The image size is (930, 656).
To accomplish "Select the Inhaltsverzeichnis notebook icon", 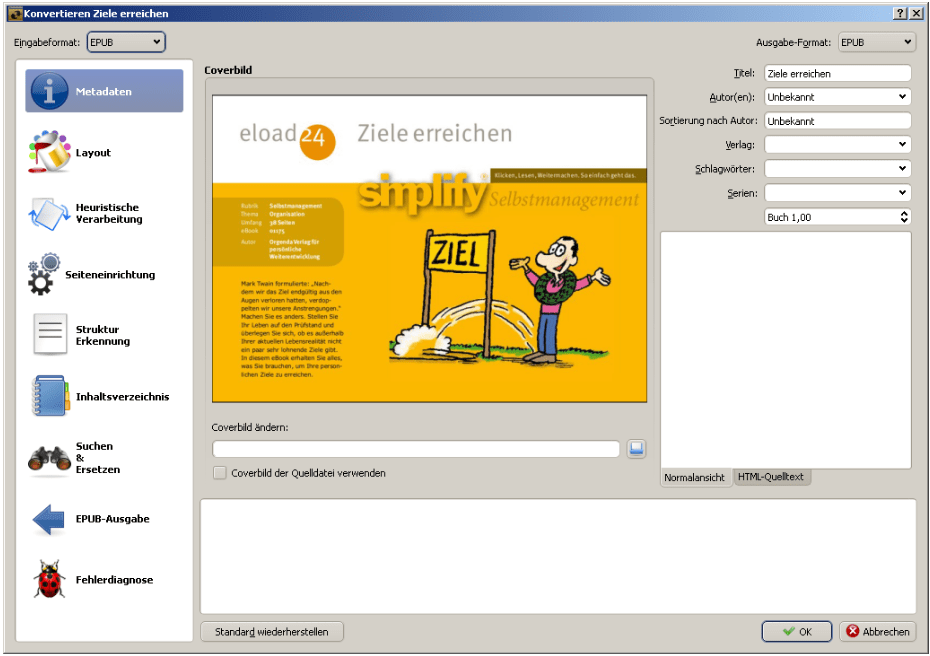I will click(x=49, y=397).
